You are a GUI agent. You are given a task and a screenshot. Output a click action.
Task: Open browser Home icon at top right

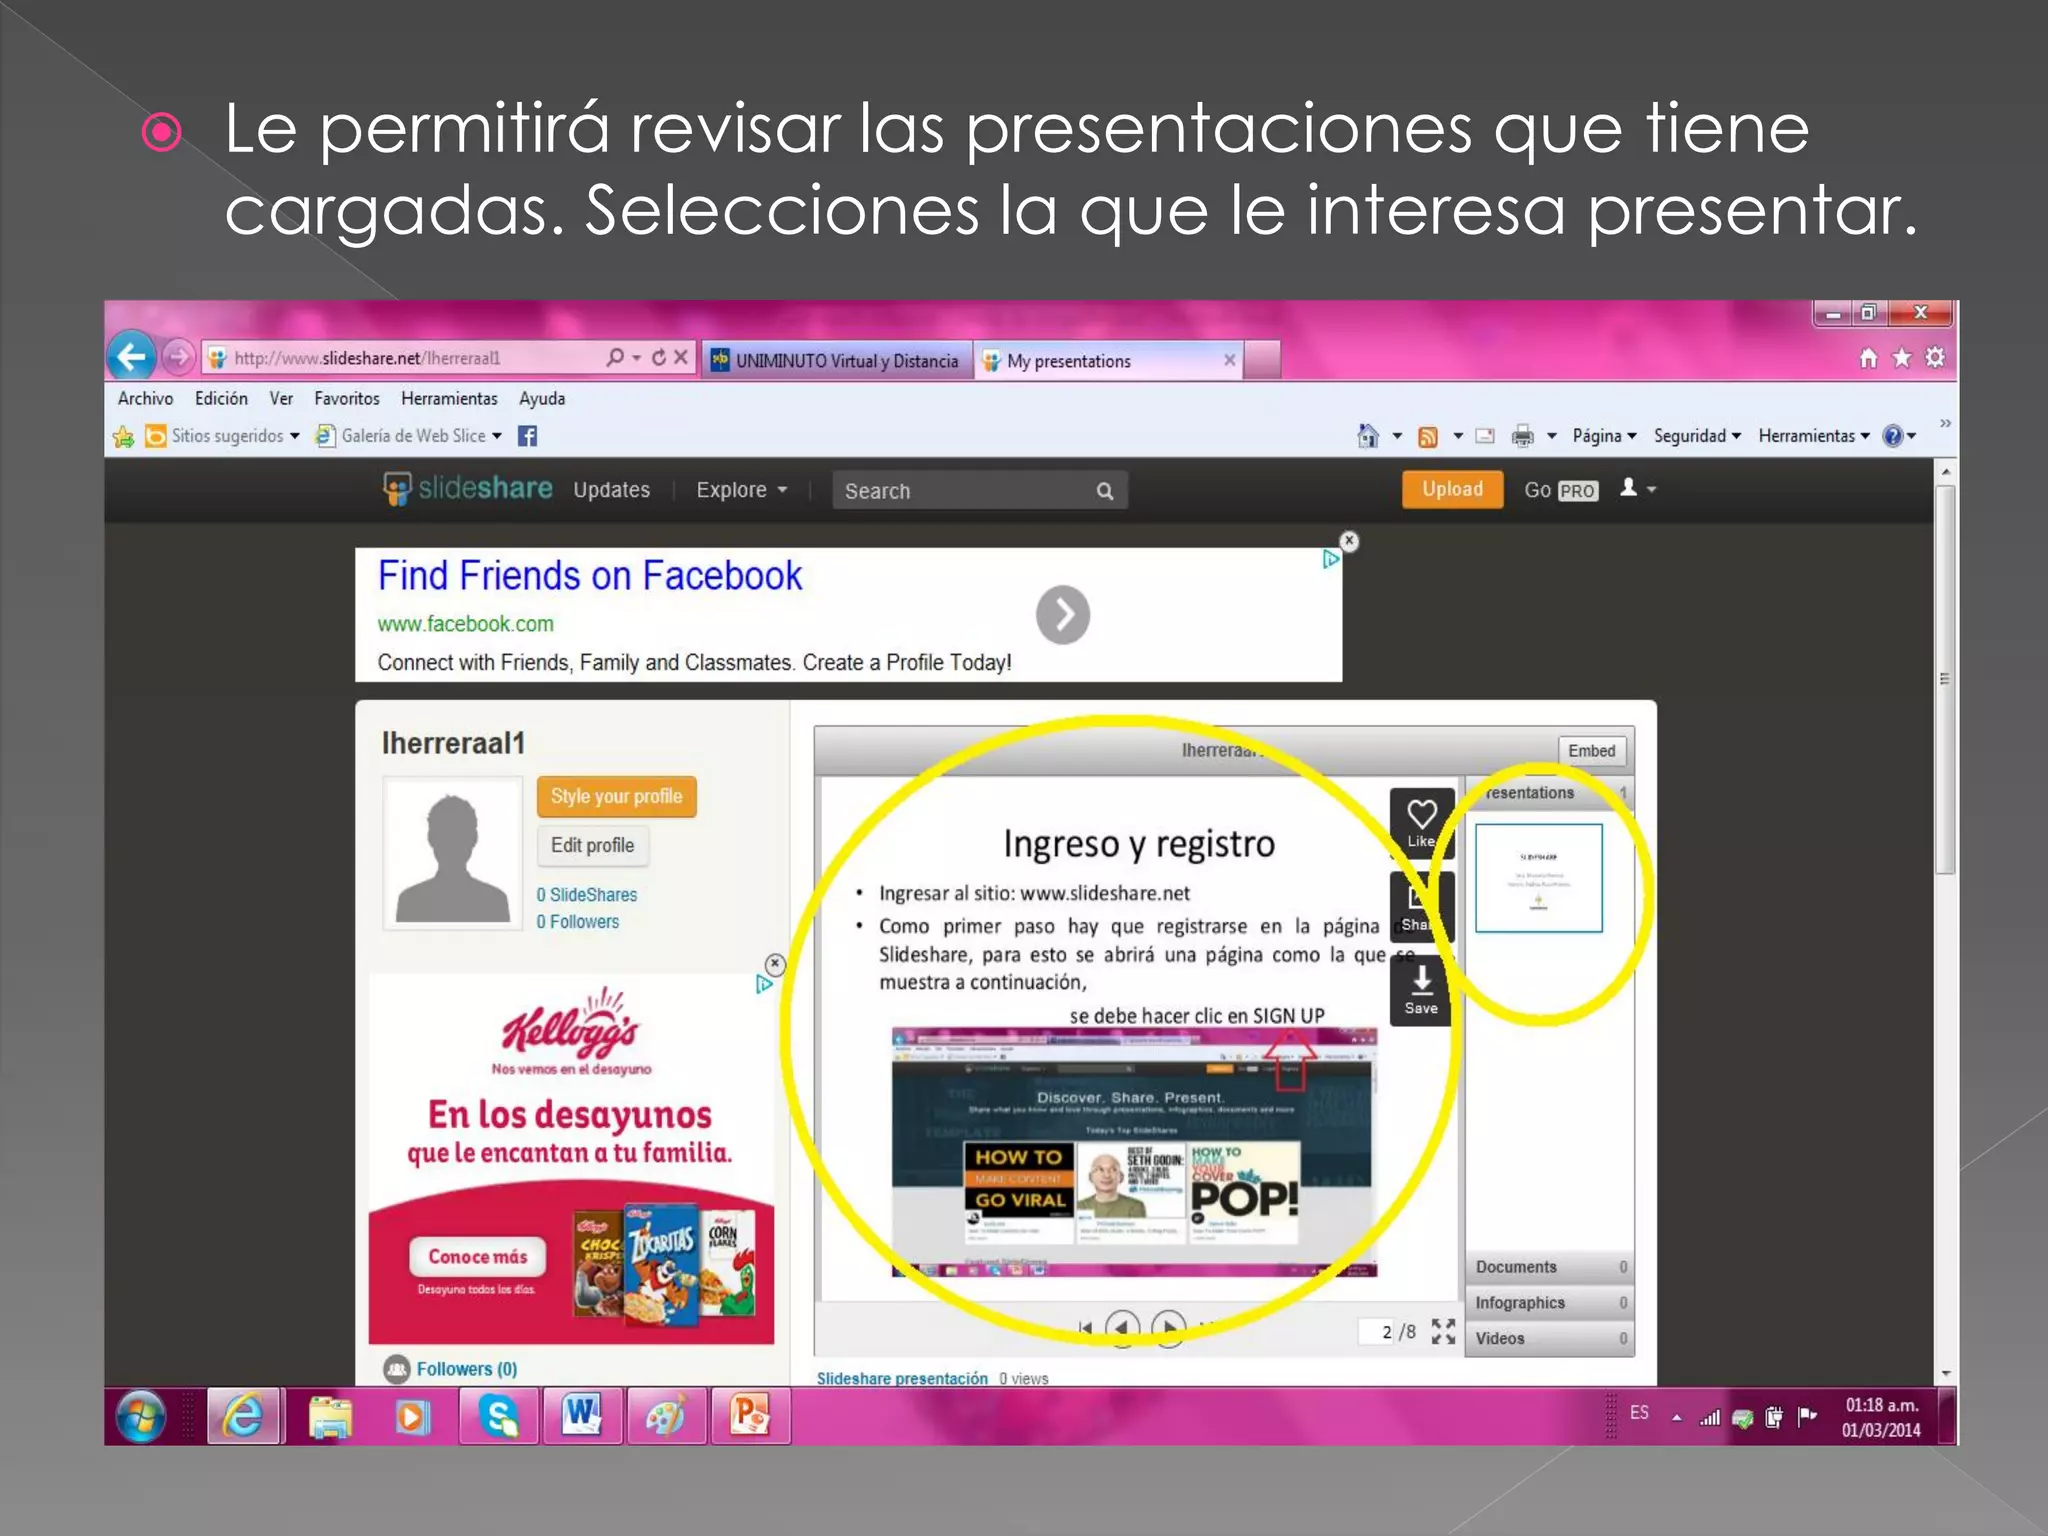click(x=1868, y=358)
